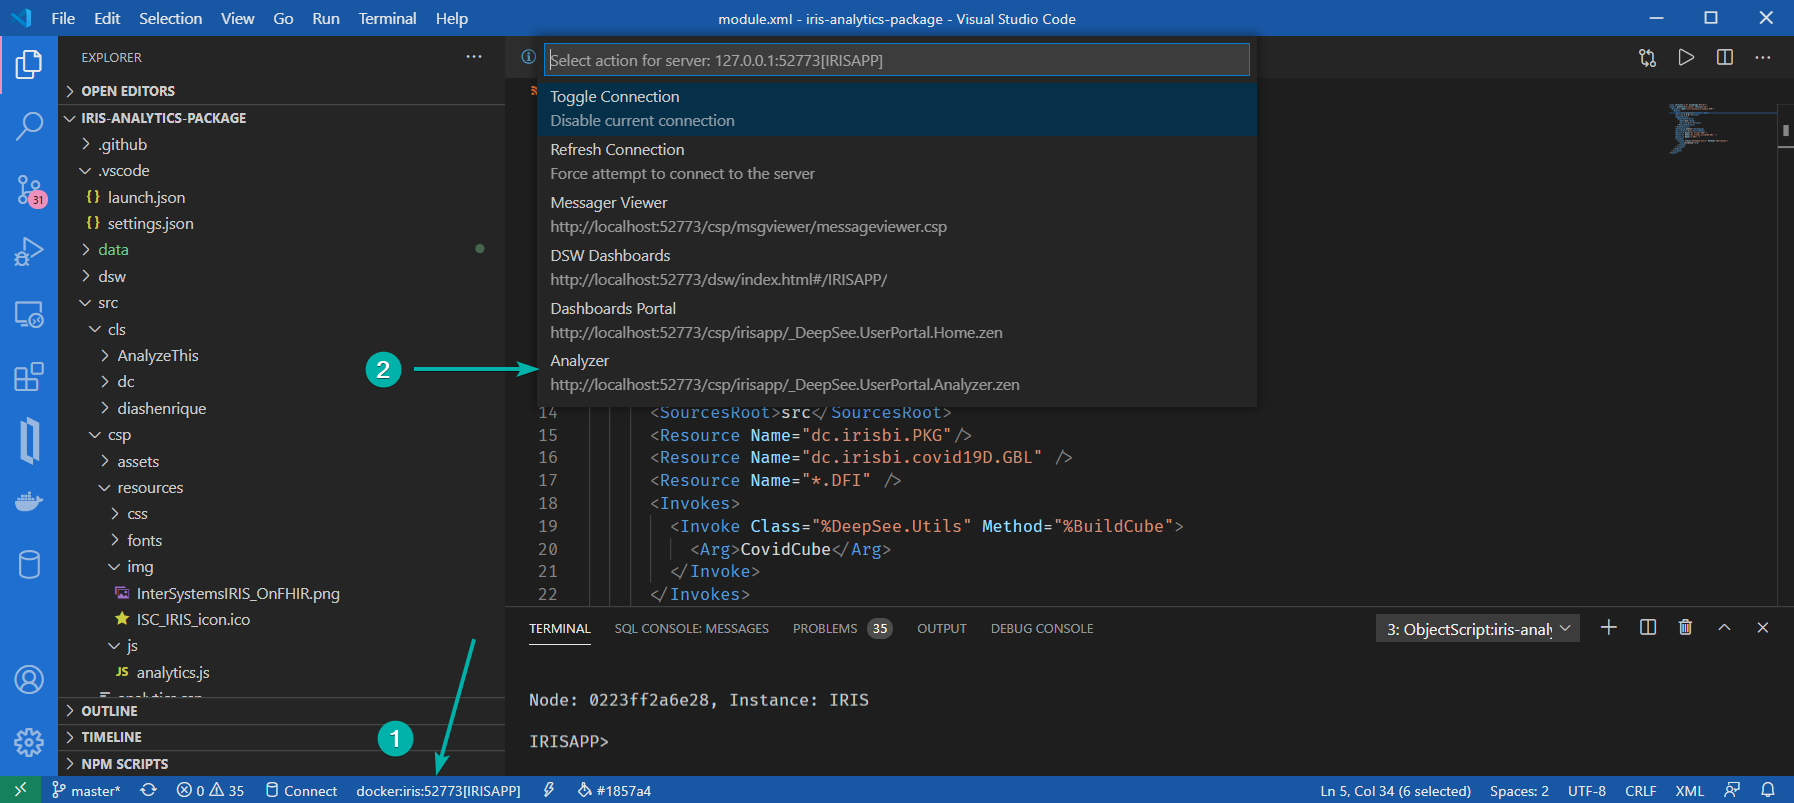Open Explorer Views and More Actions ellipsis
The width and height of the screenshot is (1794, 803).
tap(474, 57)
